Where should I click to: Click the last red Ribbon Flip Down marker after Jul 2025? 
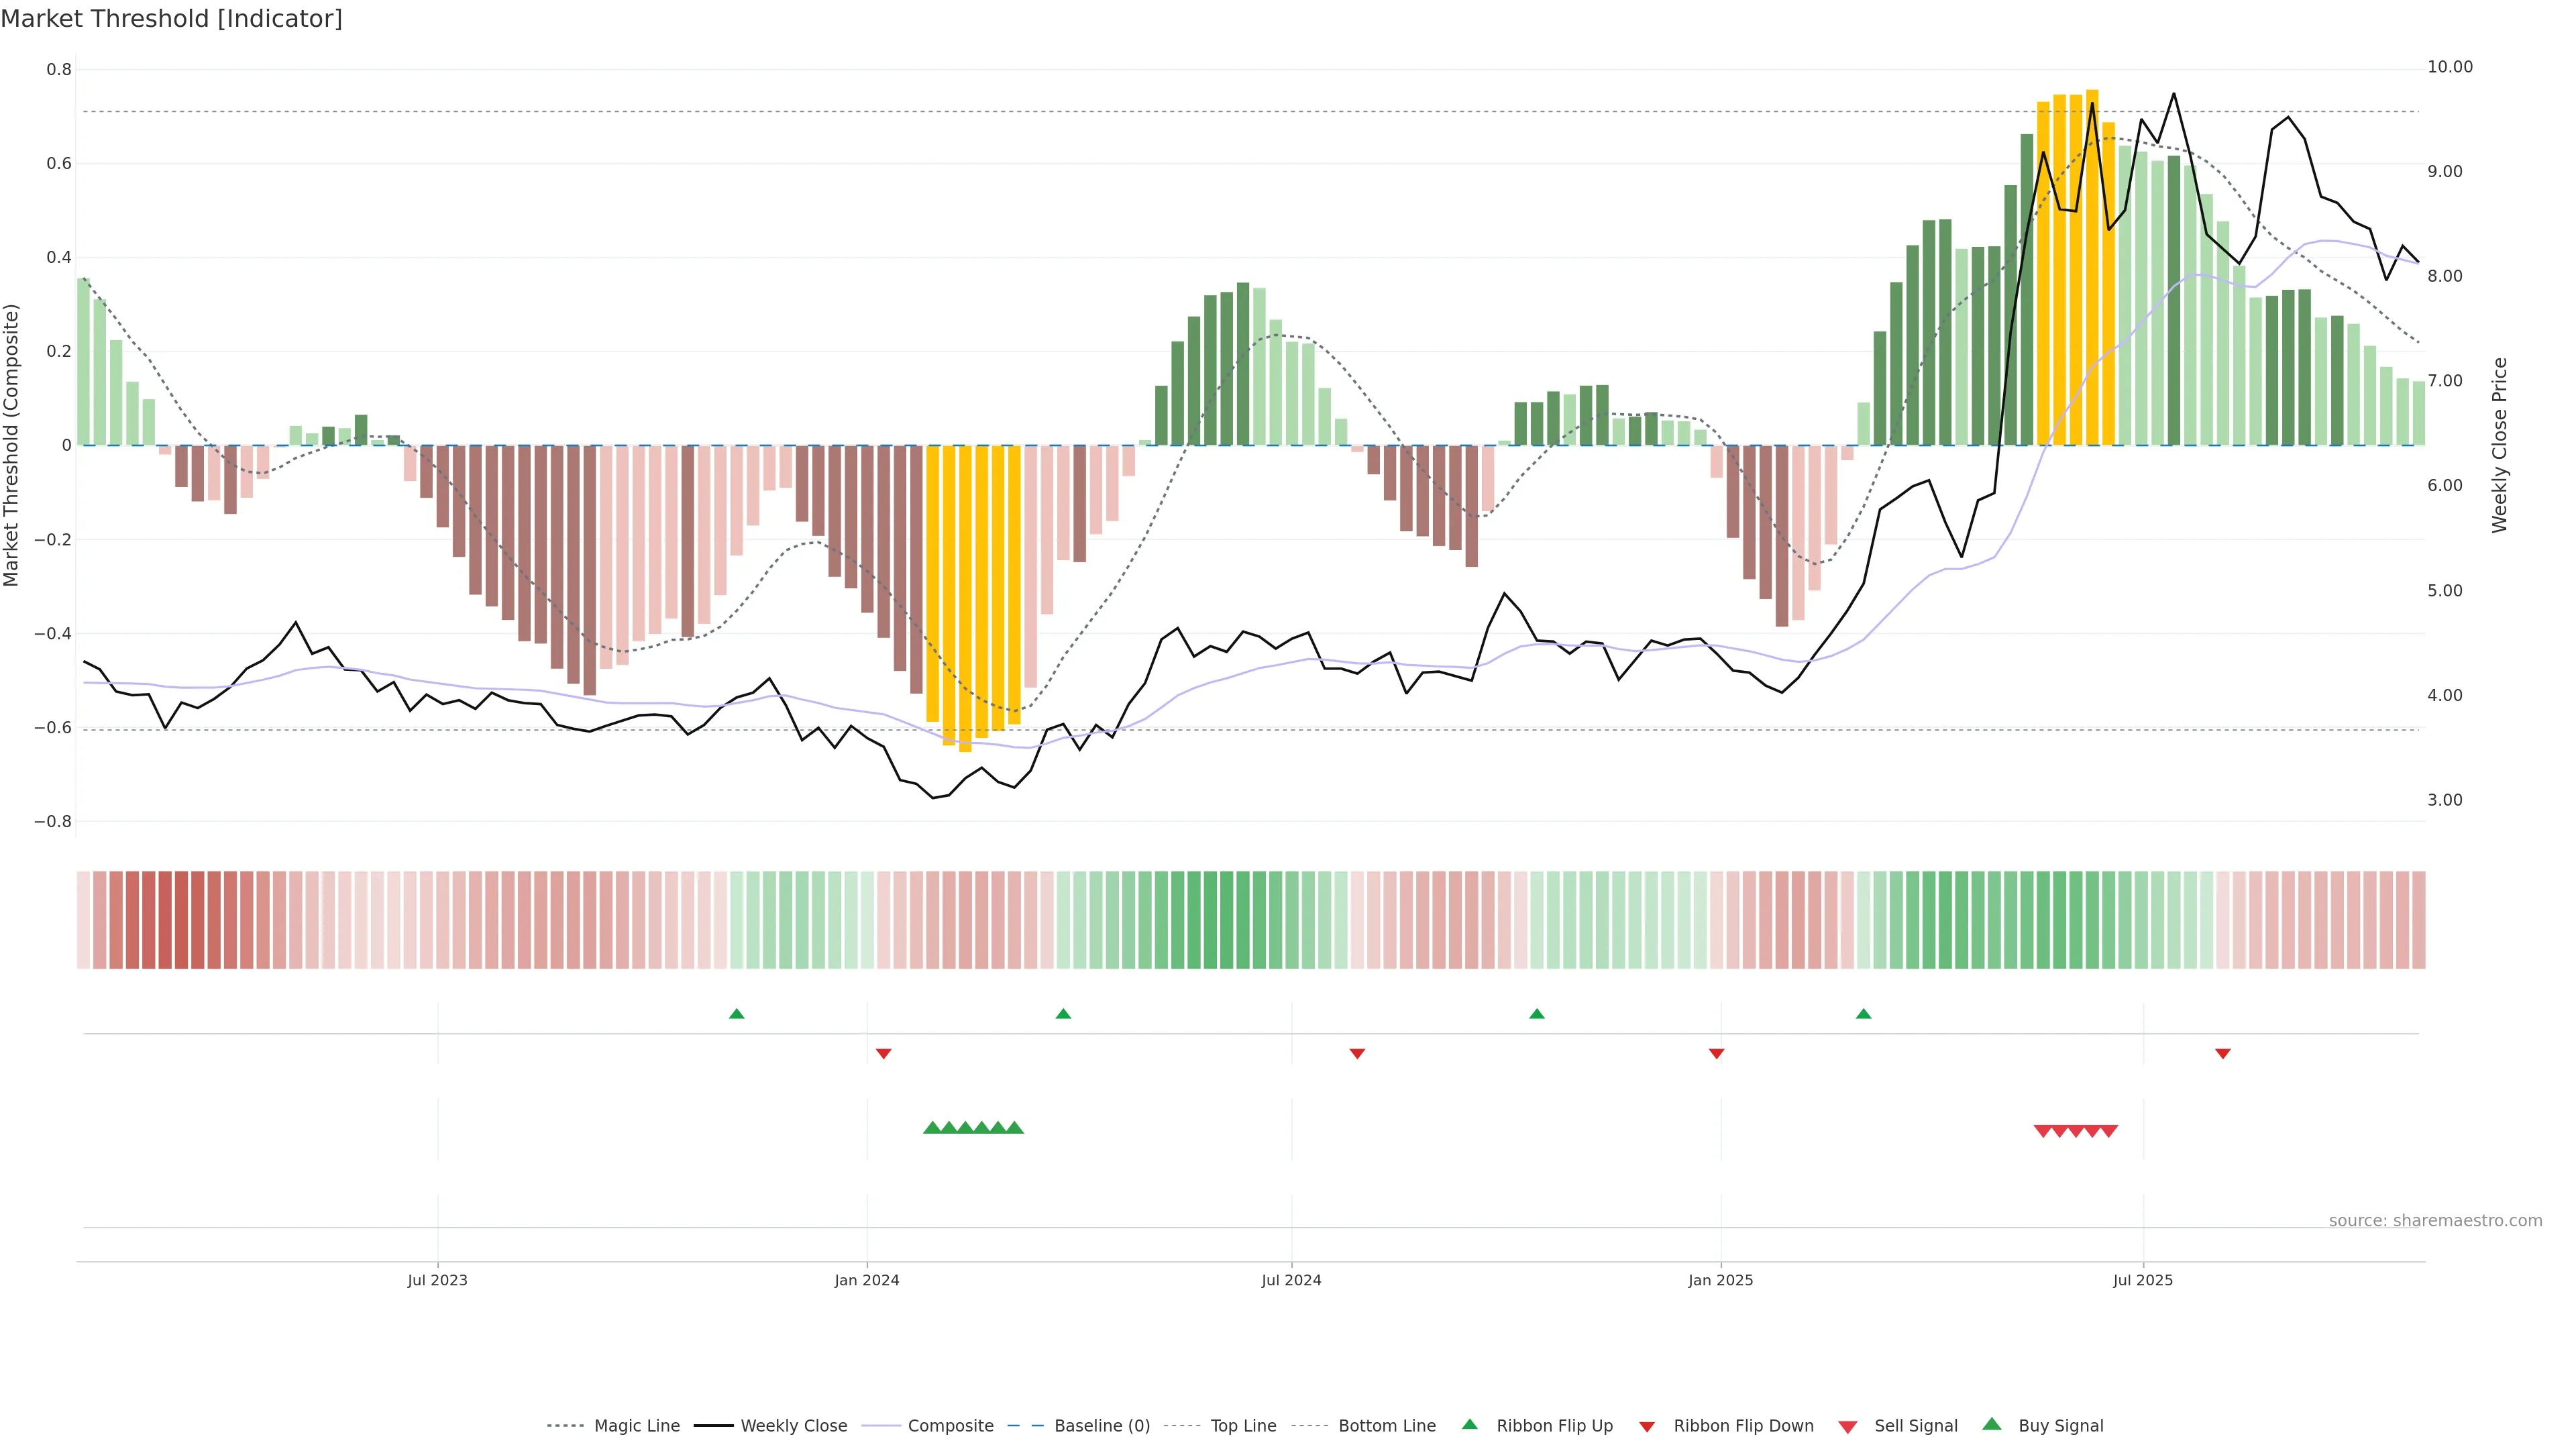2222,1054
